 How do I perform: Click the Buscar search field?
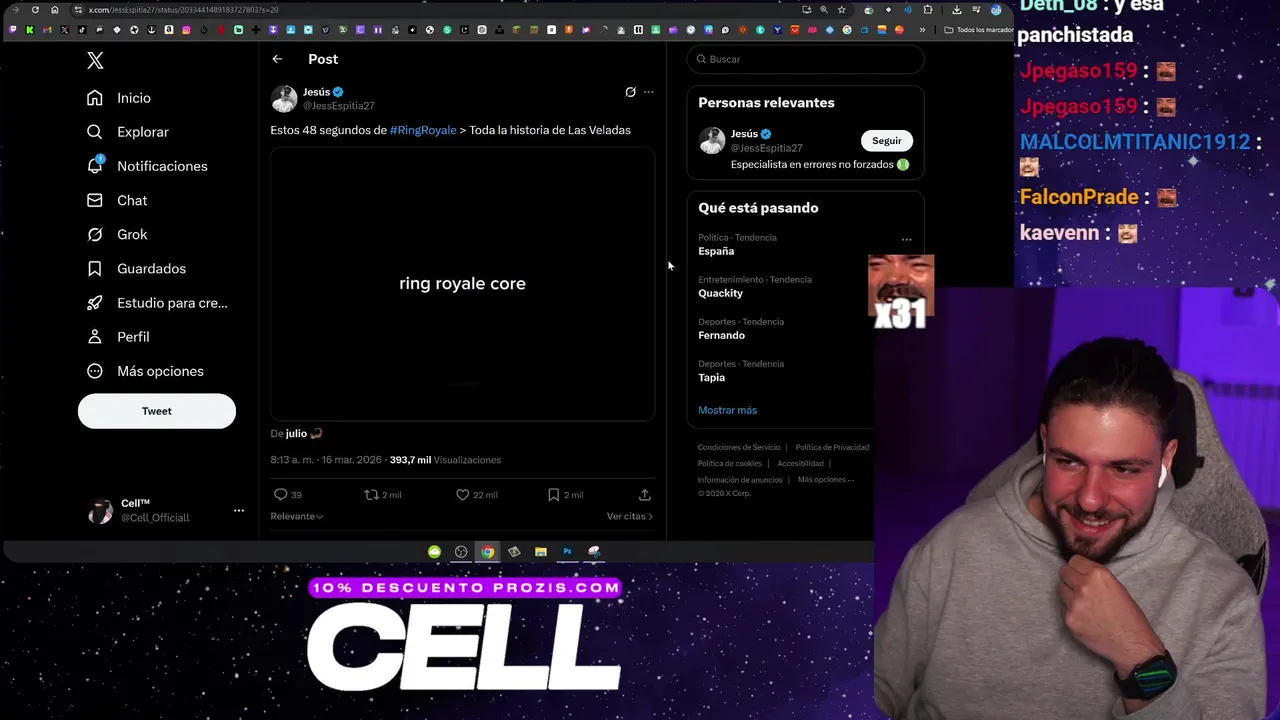pyautogui.click(x=806, y=59)
